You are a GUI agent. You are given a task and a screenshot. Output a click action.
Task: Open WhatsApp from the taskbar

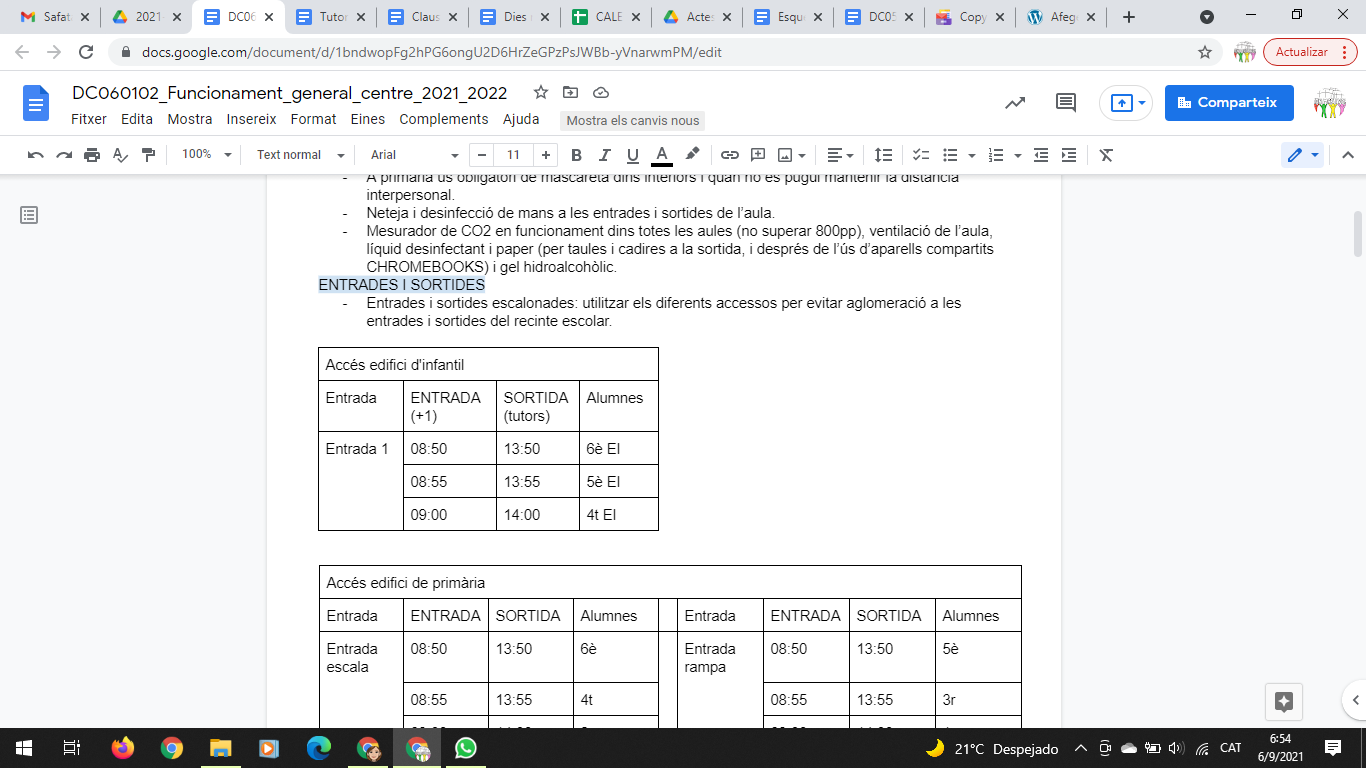[466, 748]
